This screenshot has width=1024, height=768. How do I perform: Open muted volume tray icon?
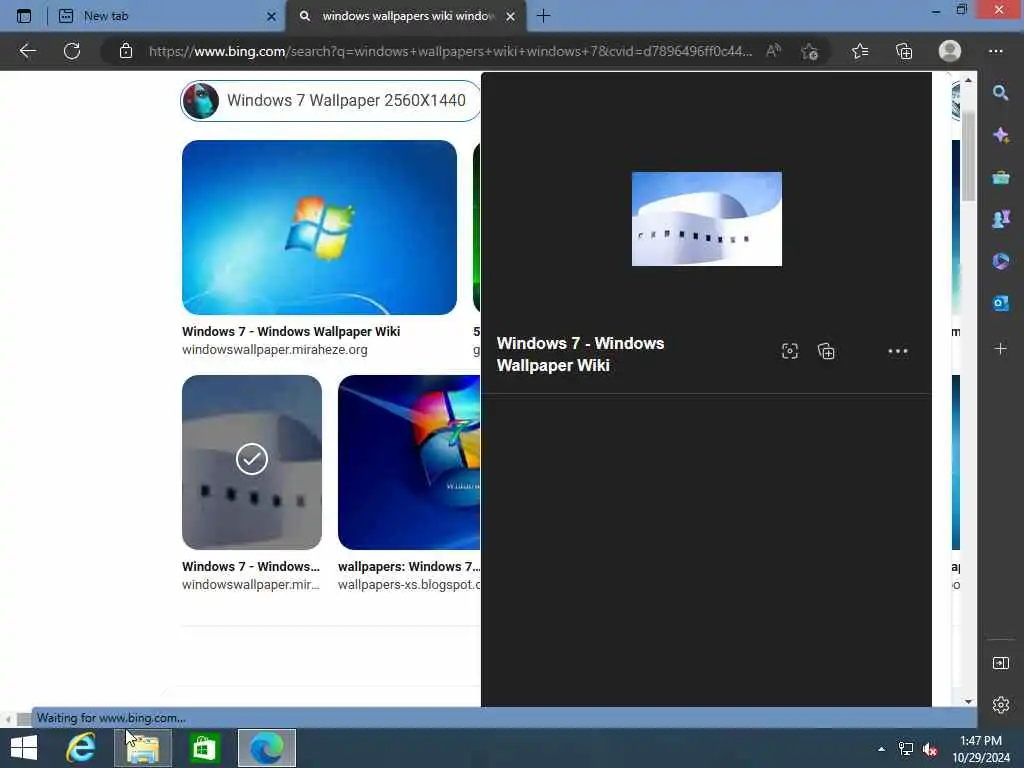click(930, 749)
